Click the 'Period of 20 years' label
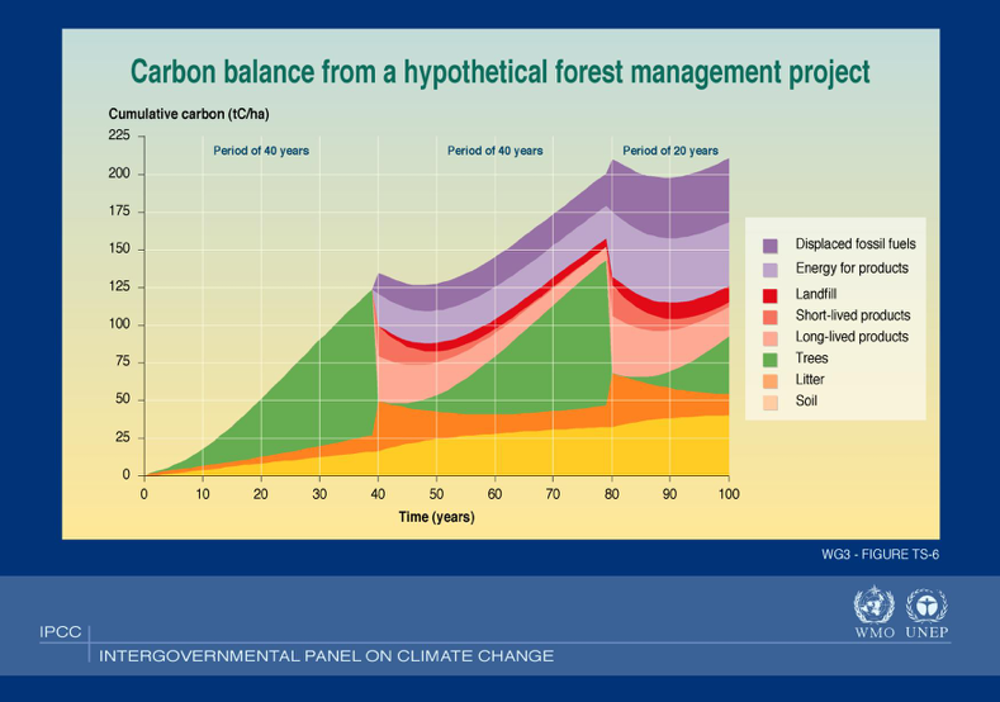1000x702 pixels. pyautogui.click(x=670, y=151)
